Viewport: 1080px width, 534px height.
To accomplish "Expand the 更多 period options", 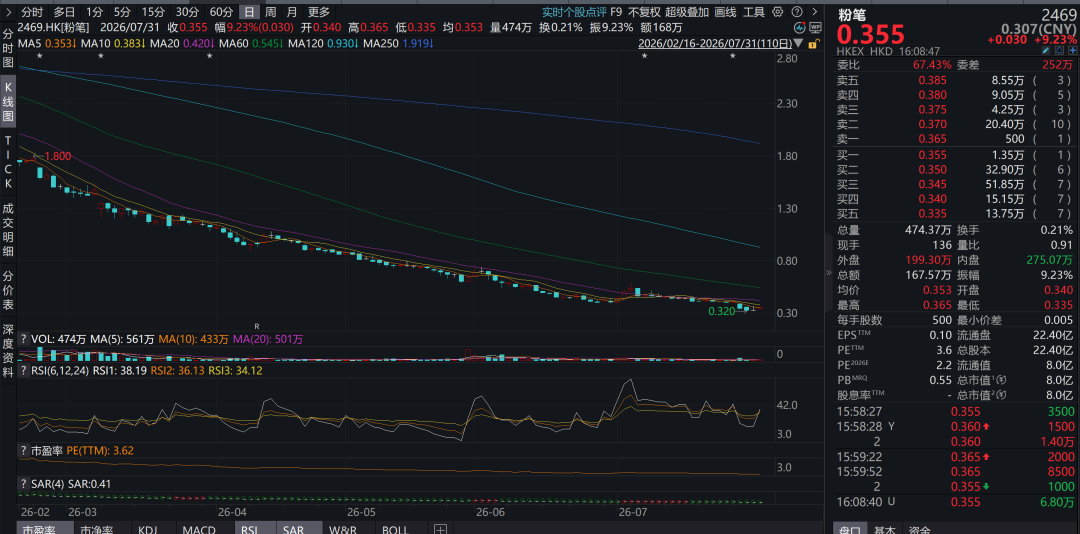I will [319, 12].
